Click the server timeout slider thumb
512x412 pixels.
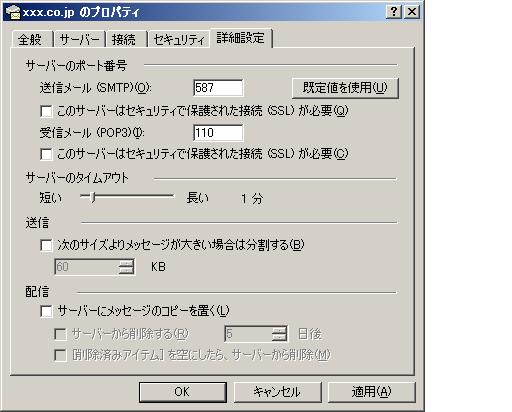pyautogui.click(x=93, y=197)
